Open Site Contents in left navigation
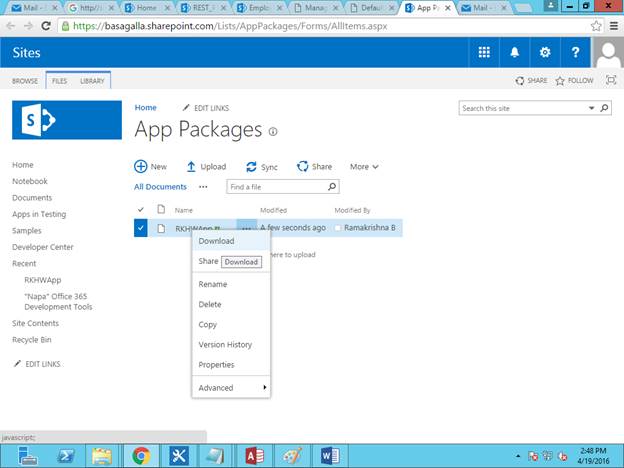Screen dimensions: 624x468 pyautogui.click(x=35, y=323)
